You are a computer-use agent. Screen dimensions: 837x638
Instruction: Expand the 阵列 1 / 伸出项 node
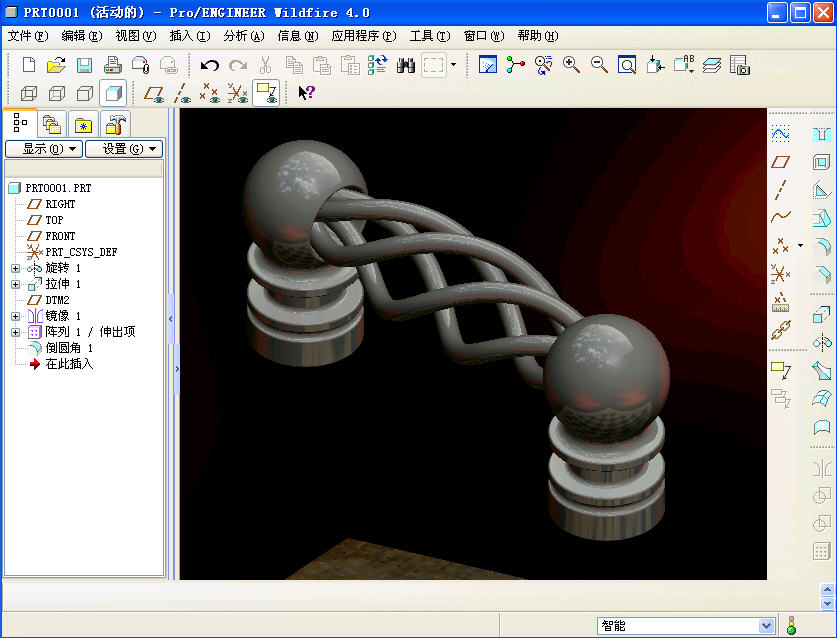click(x=15, y=332)
